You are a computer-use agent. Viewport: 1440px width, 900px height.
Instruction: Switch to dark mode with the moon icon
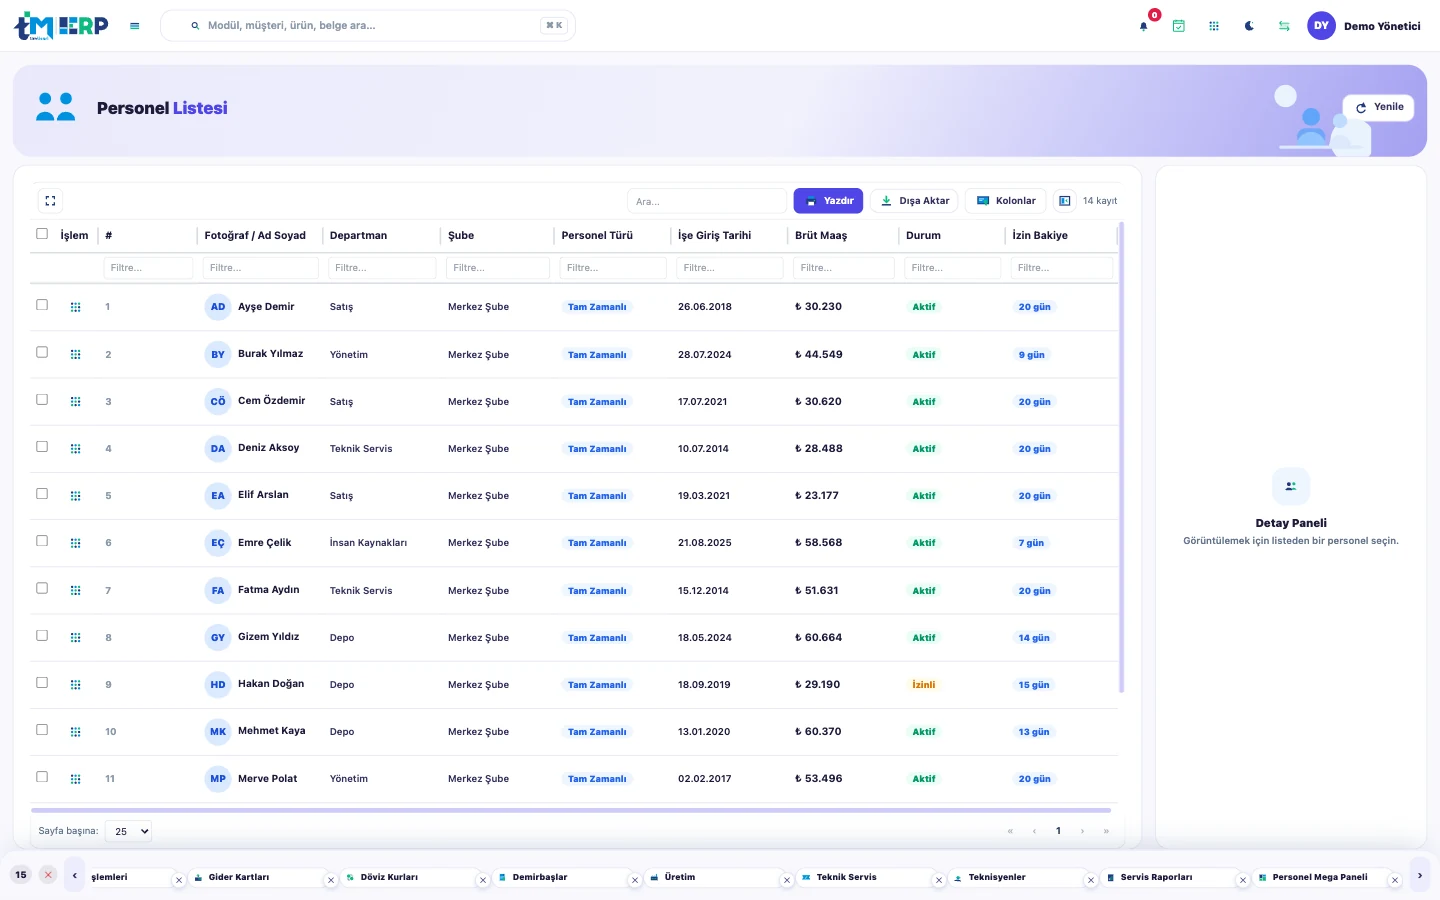[x=1249, y=26]
